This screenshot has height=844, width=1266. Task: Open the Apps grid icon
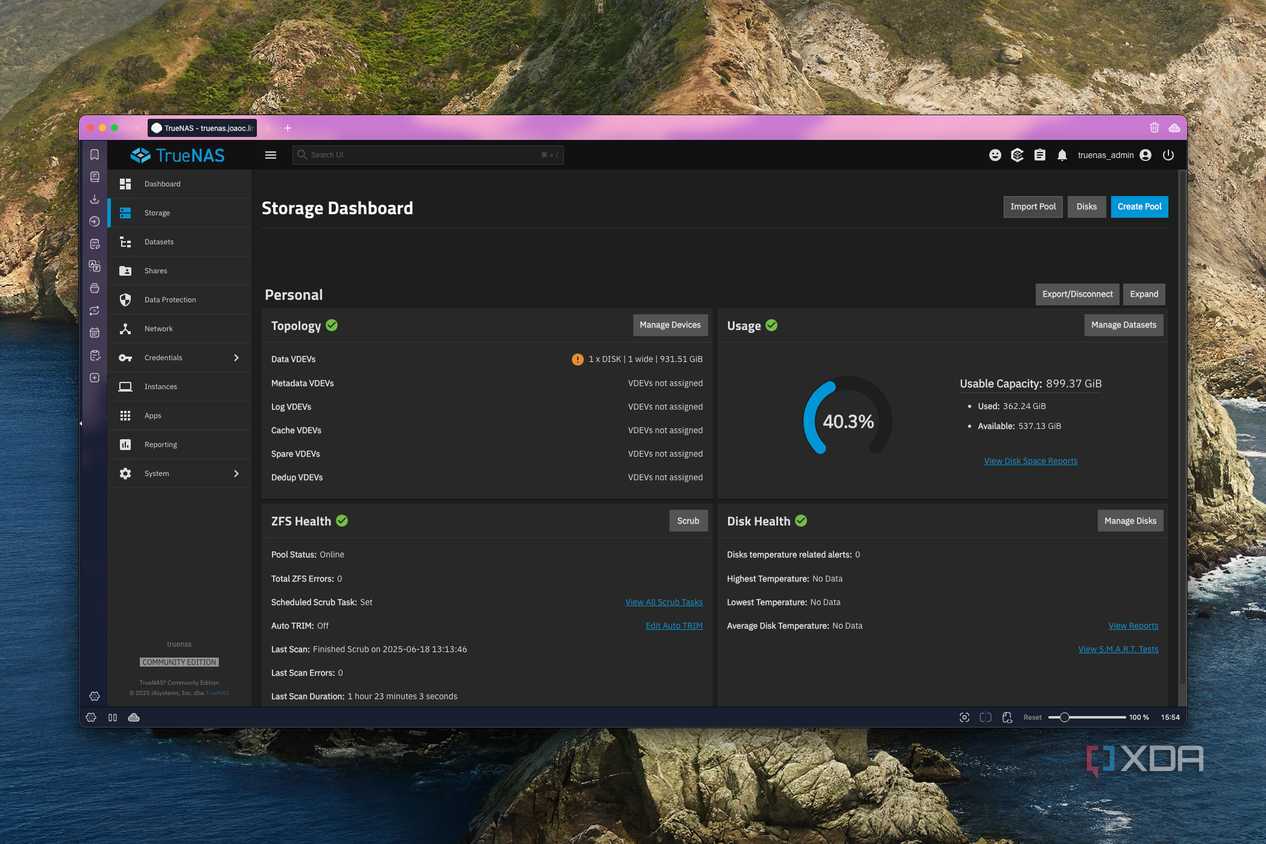coord(125,416)
